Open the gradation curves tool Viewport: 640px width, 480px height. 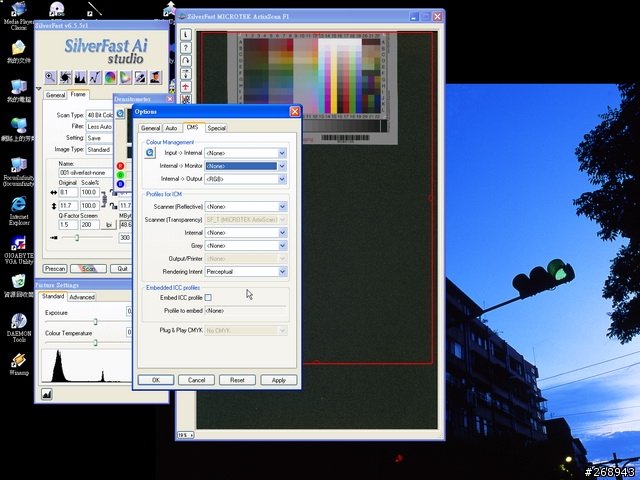point(96,77)
